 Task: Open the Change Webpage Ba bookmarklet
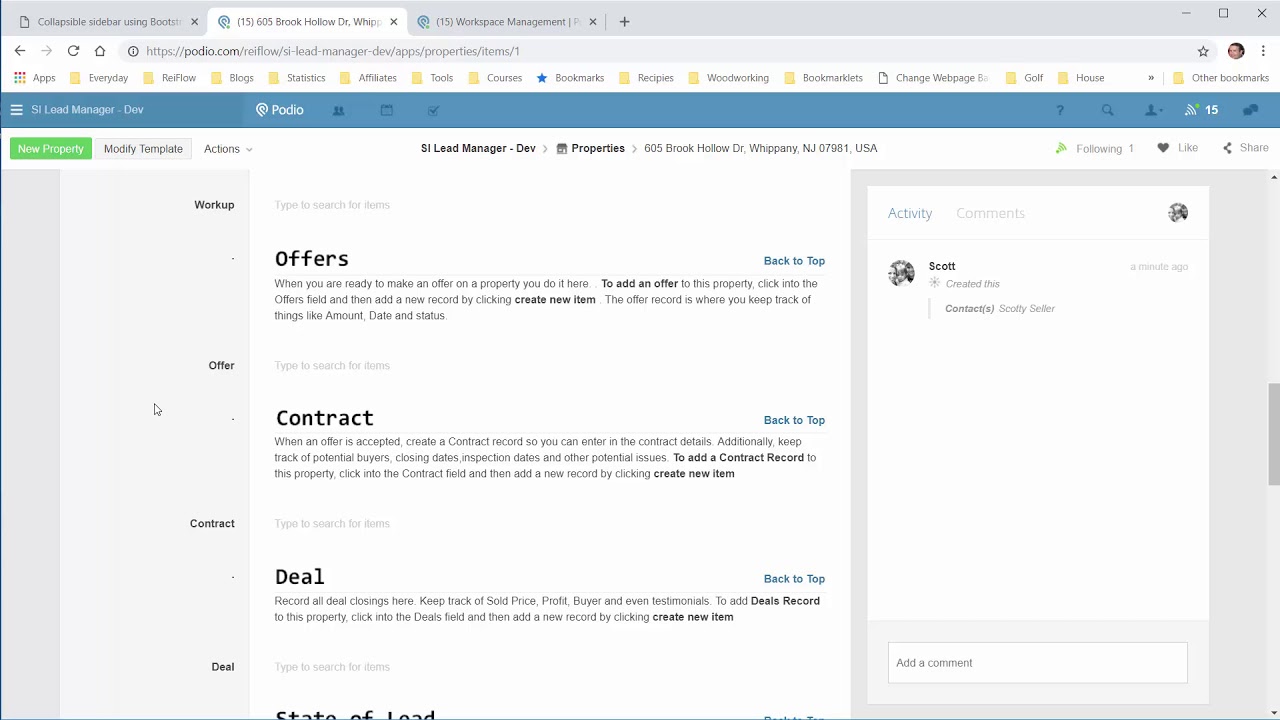coord(933,78)
